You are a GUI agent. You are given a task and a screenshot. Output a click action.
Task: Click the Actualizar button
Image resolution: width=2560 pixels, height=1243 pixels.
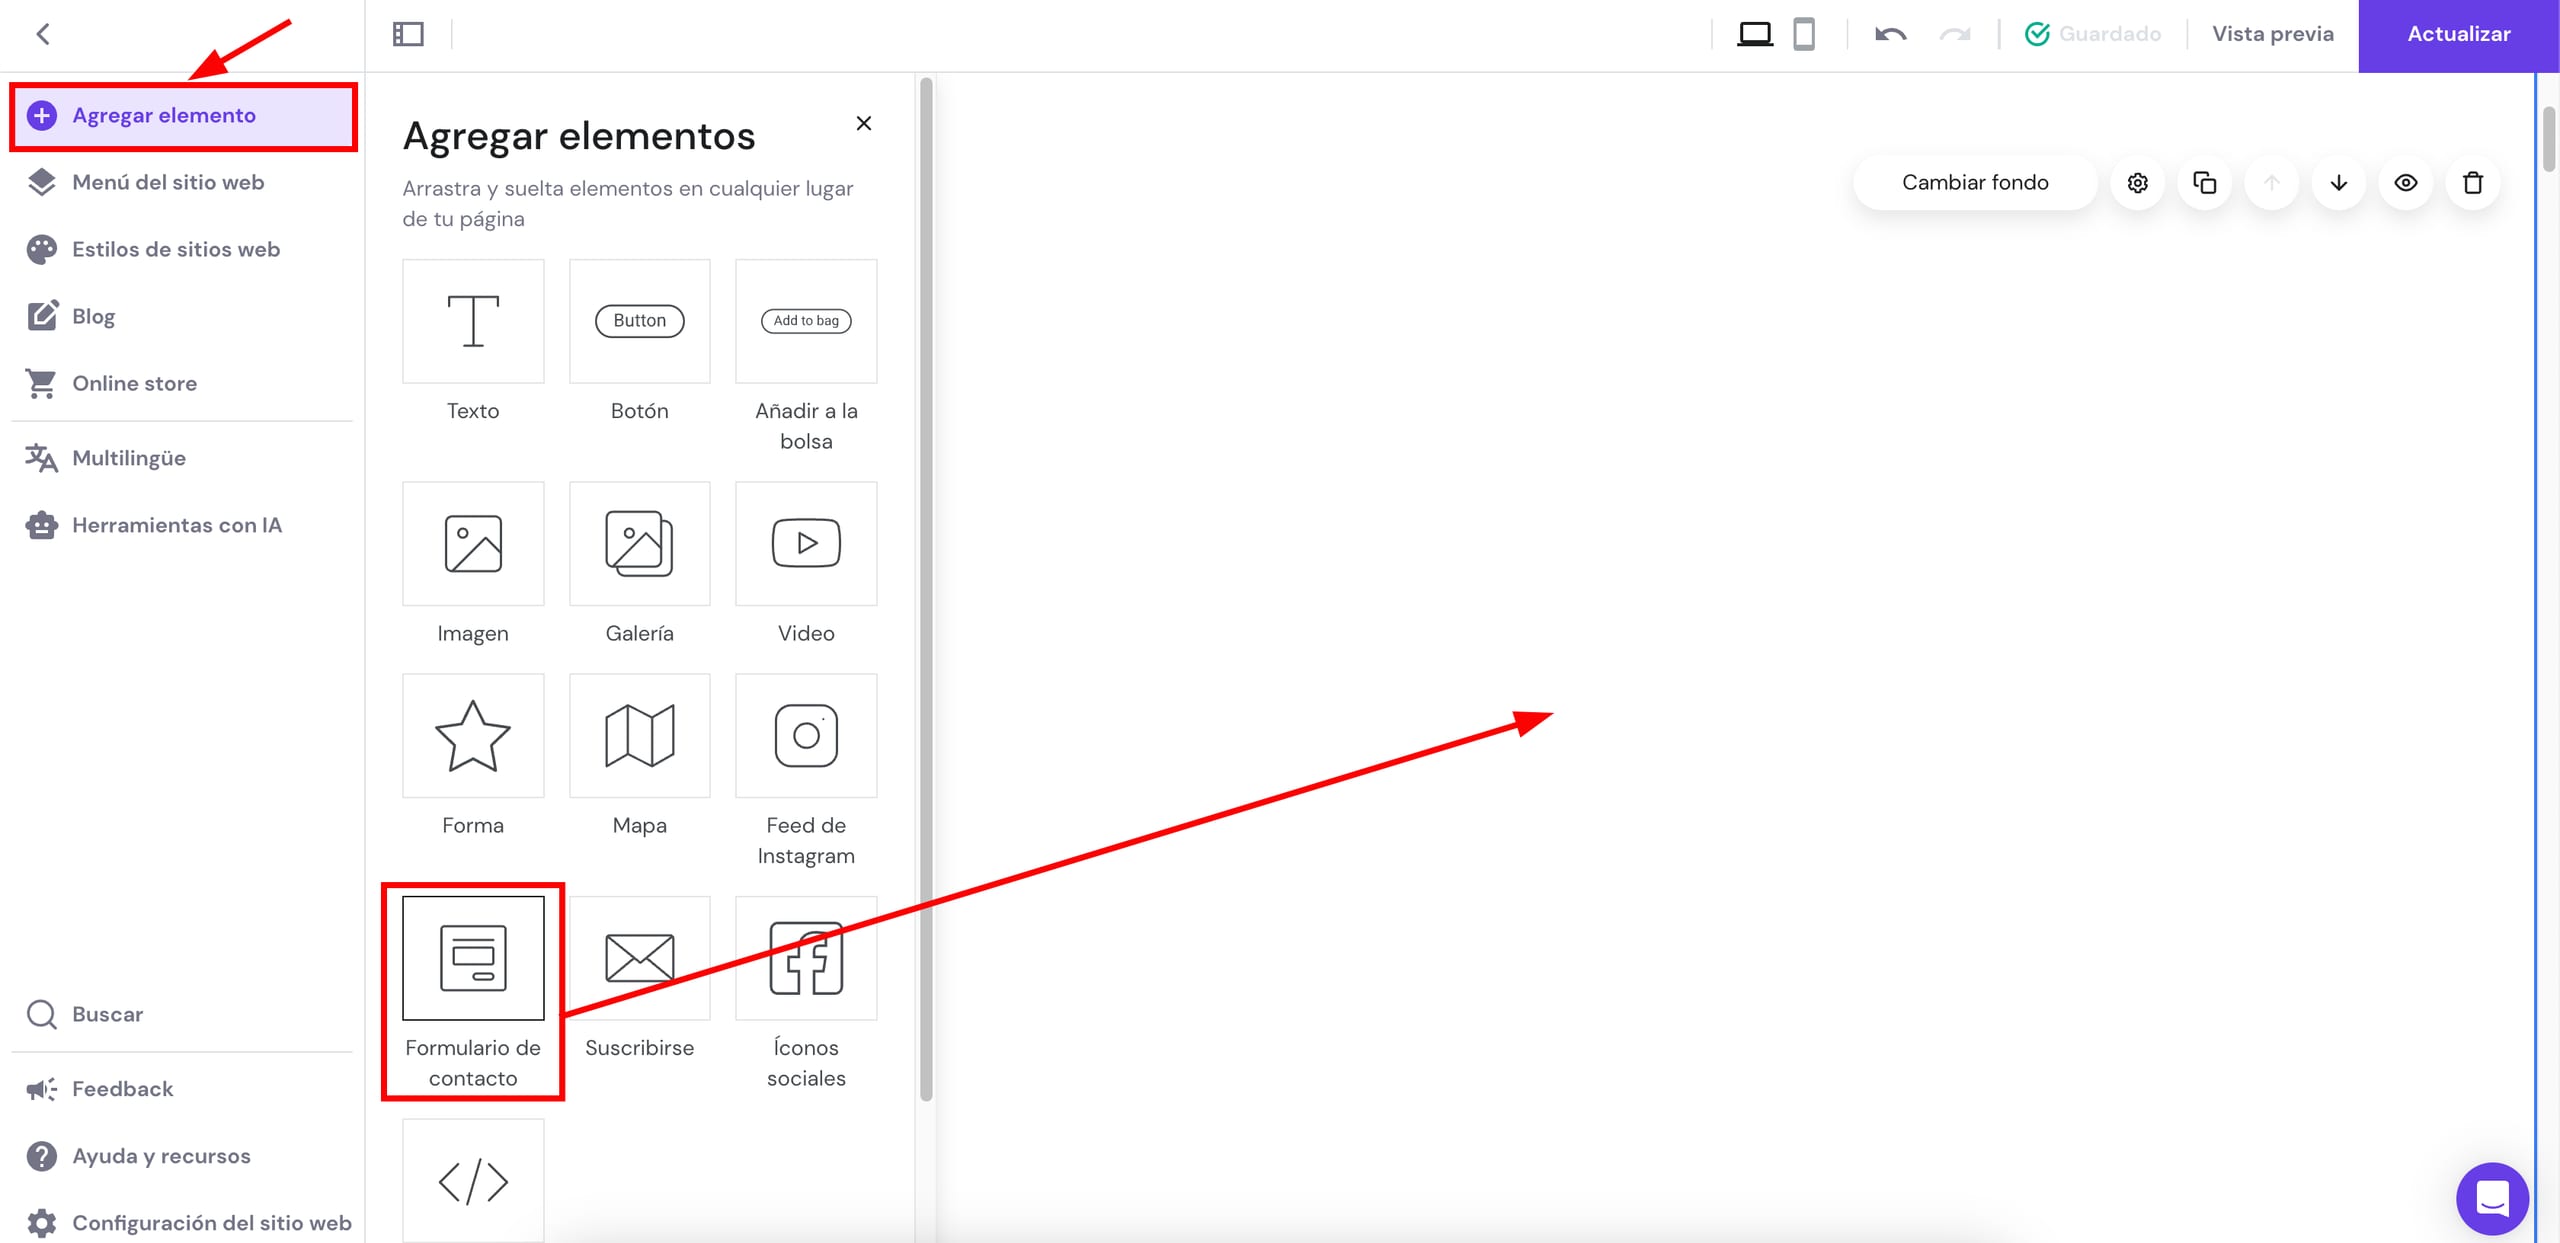2459,35
